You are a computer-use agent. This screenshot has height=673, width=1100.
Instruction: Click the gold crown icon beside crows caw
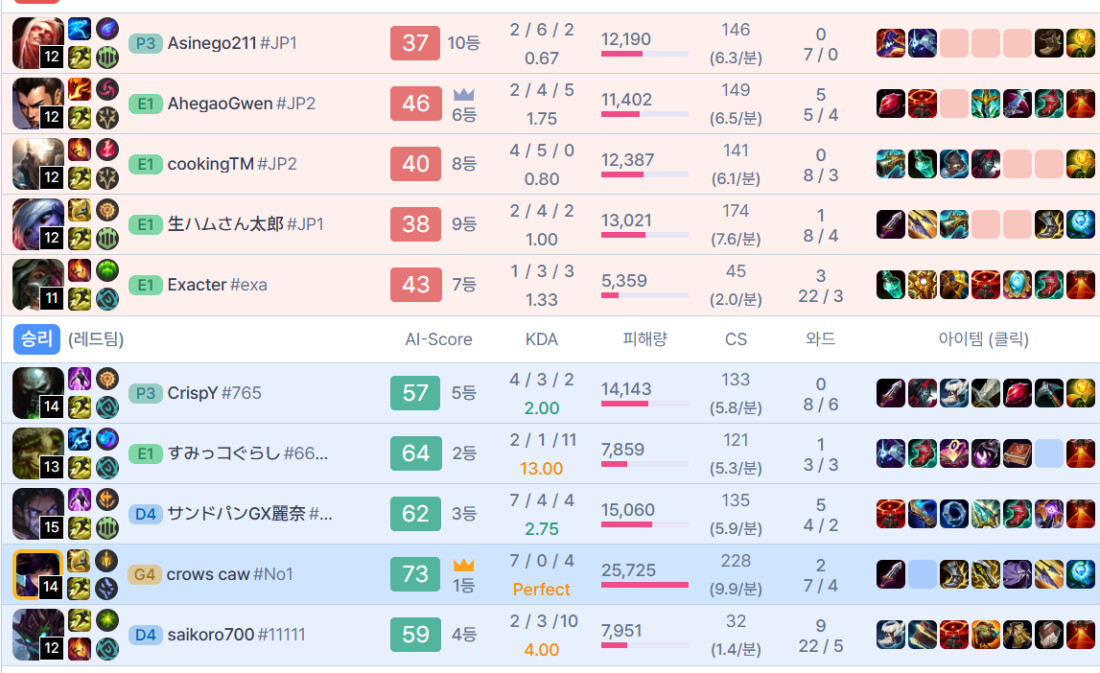463,566
